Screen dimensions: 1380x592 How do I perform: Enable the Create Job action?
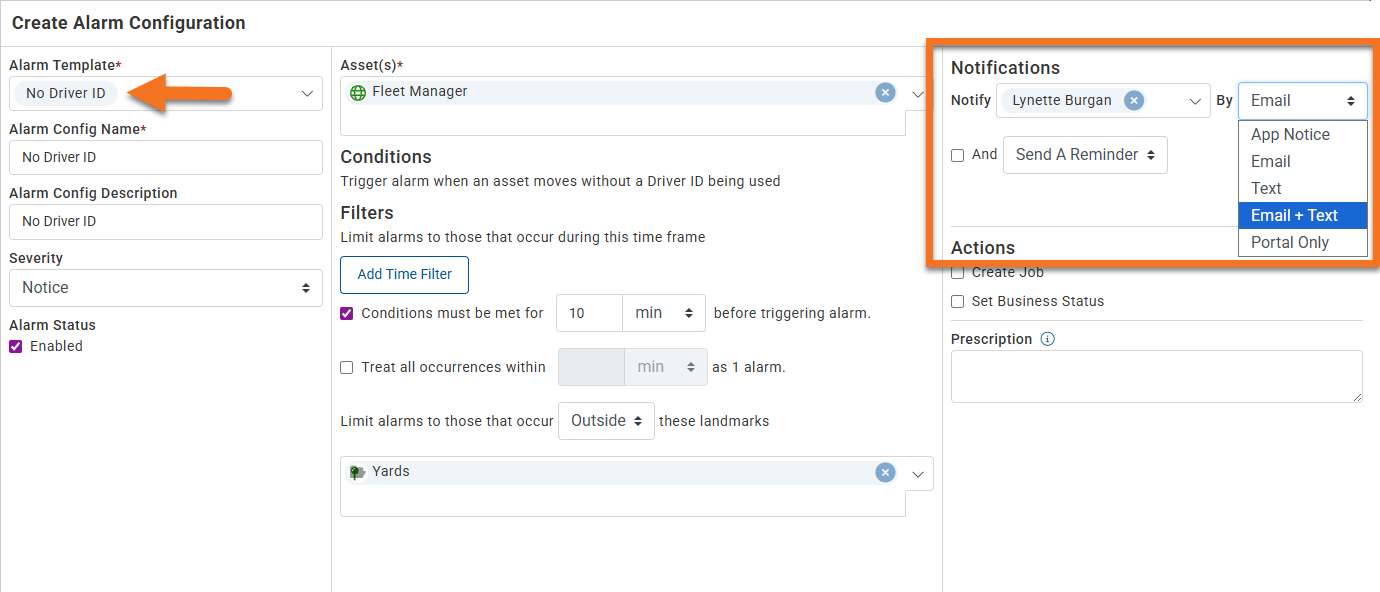(958, 272)
